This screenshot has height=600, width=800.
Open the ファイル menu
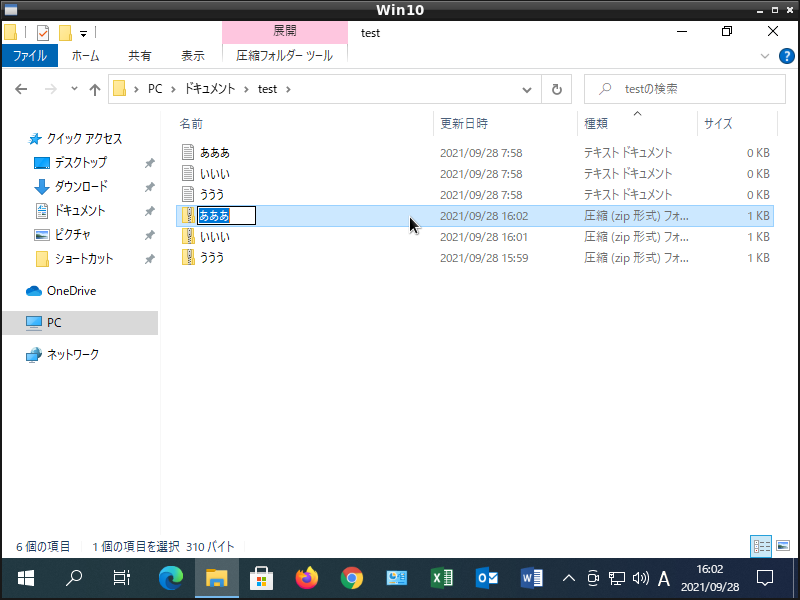point(30,56)
